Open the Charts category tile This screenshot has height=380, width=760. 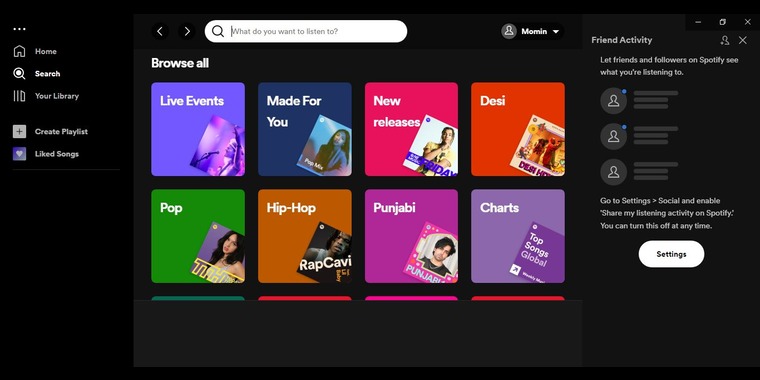point(518,236)
